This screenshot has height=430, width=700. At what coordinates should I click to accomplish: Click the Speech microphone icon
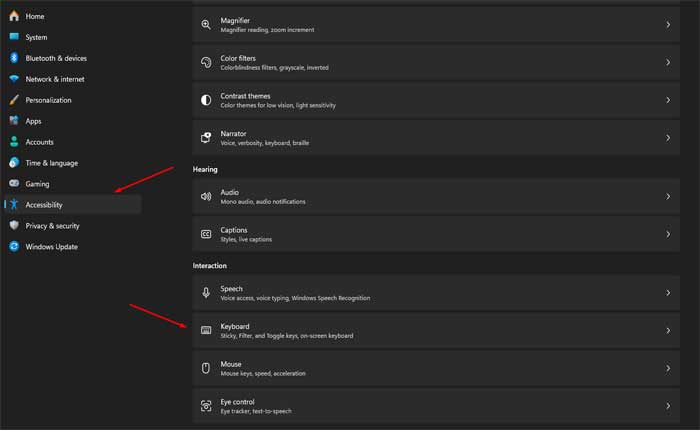(206, 293)
